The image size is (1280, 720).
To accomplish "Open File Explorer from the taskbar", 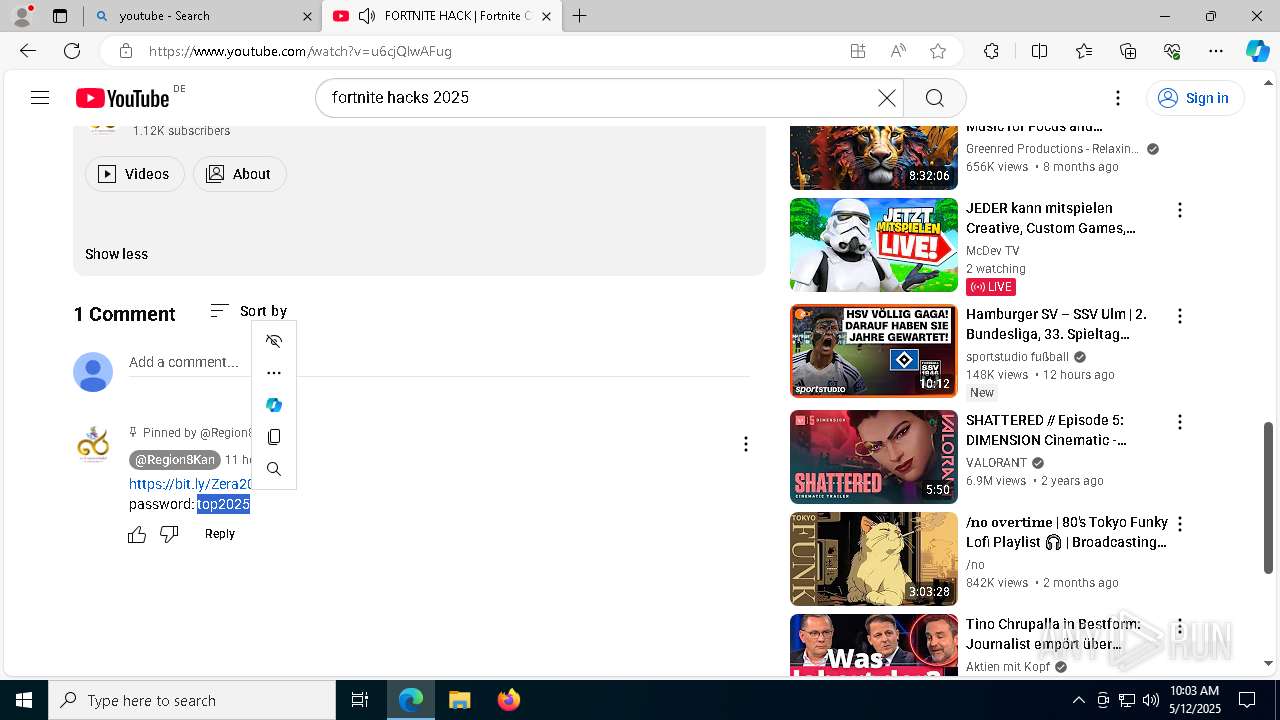I will [459, 700].
